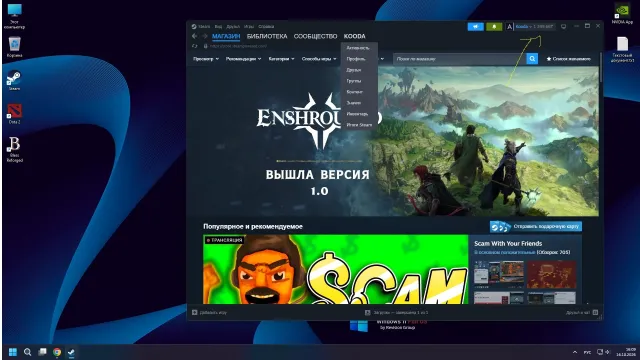
Task: Select the NVIDIA App desktop shortcut
Action: [x=622, y=13]
